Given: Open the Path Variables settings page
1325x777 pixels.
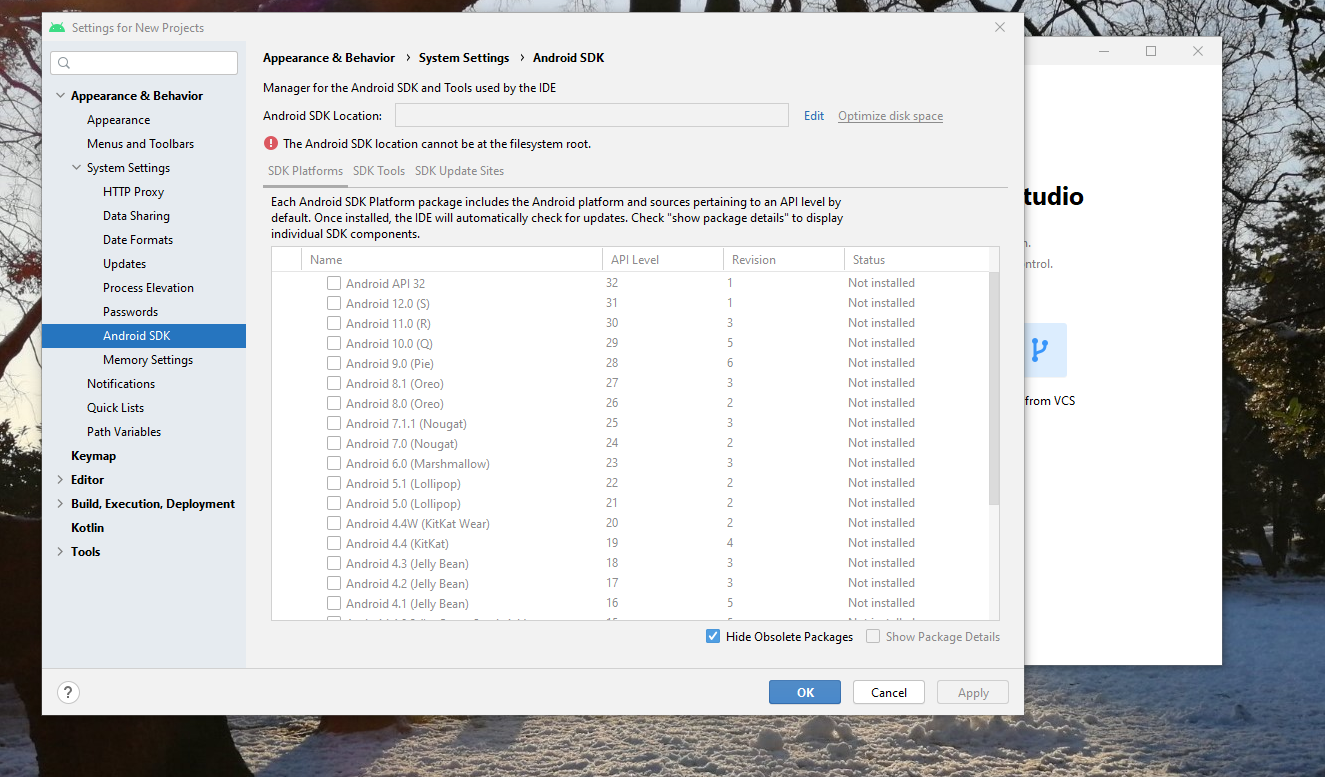Looking at the screenshot, I should 124,432.
